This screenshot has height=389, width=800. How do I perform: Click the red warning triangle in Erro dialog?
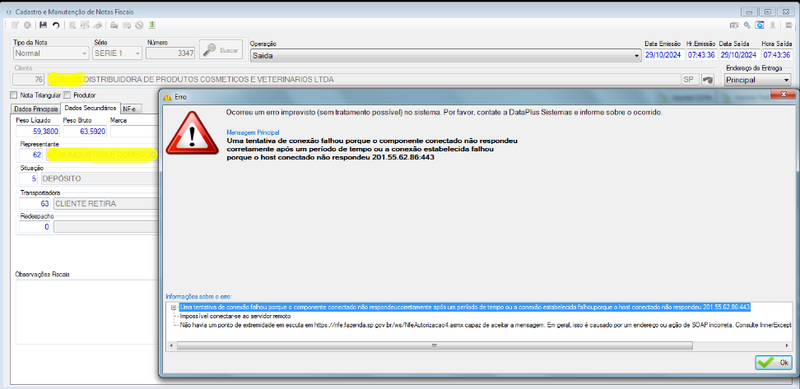(x=192, y=134)
